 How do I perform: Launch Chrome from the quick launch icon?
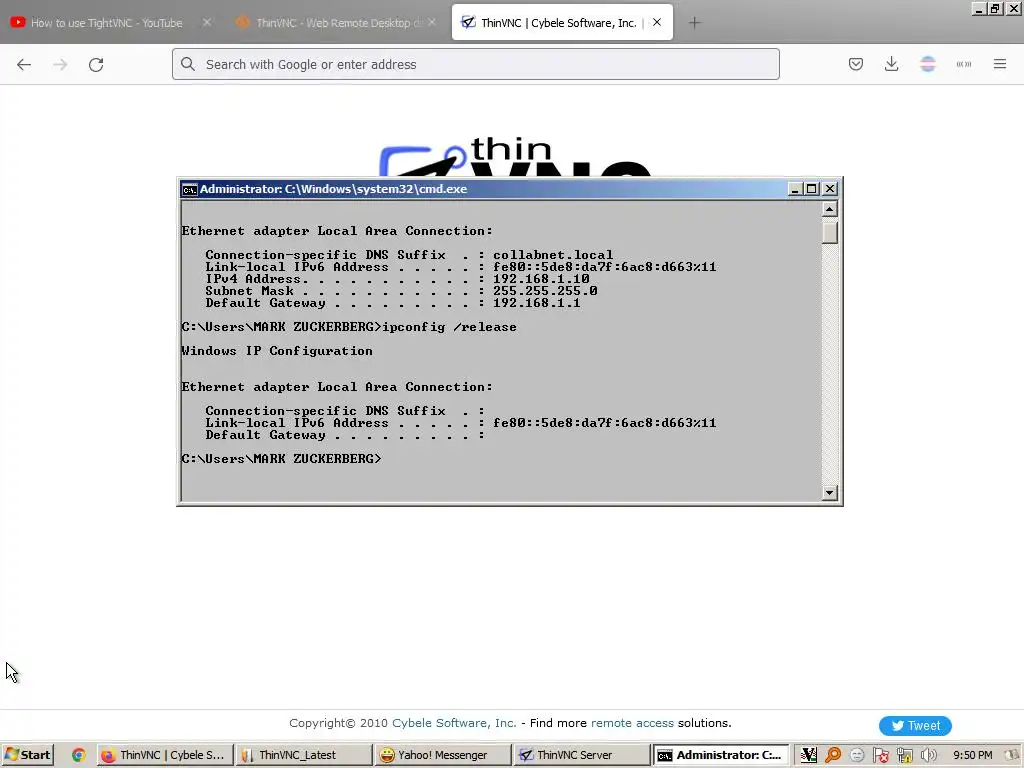[78, 755]
